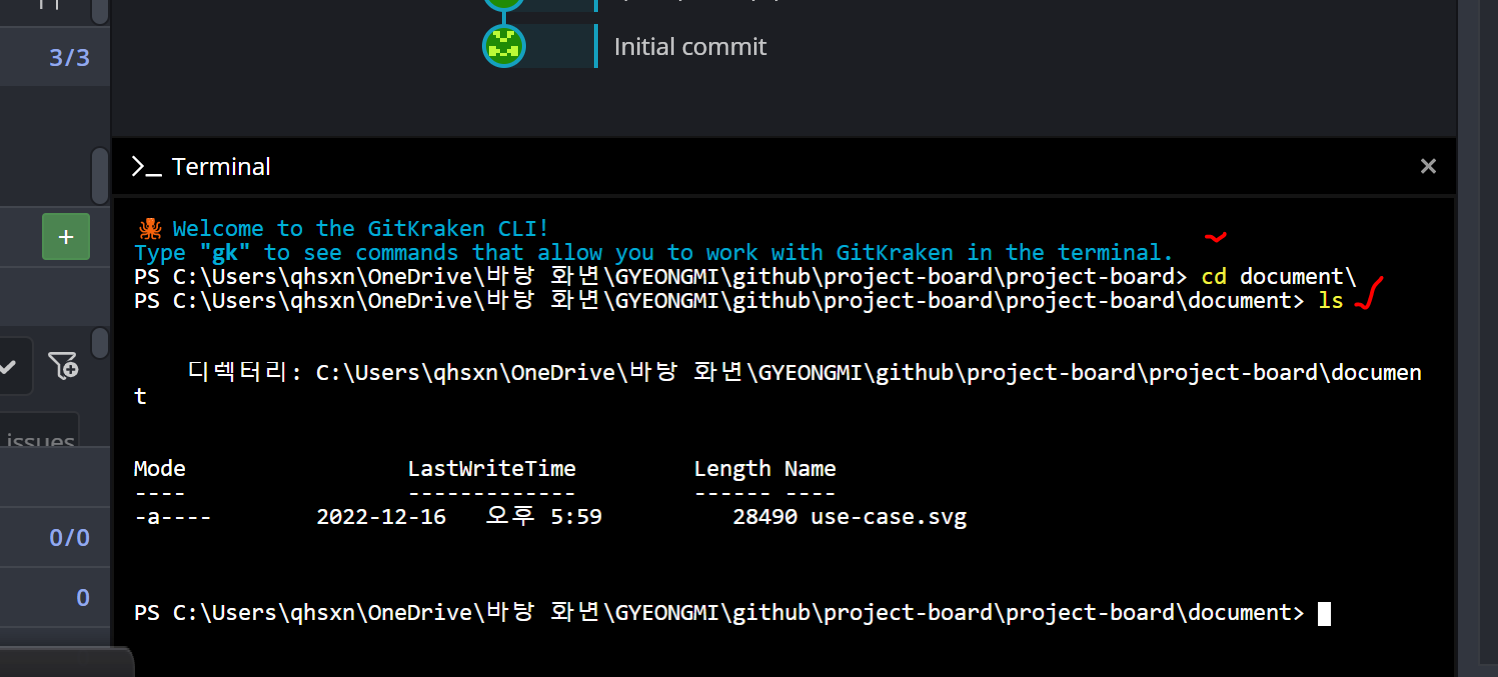1498x677 pixels.
Task: Close the Terminal panel
Action: [x=1428, y=167]
